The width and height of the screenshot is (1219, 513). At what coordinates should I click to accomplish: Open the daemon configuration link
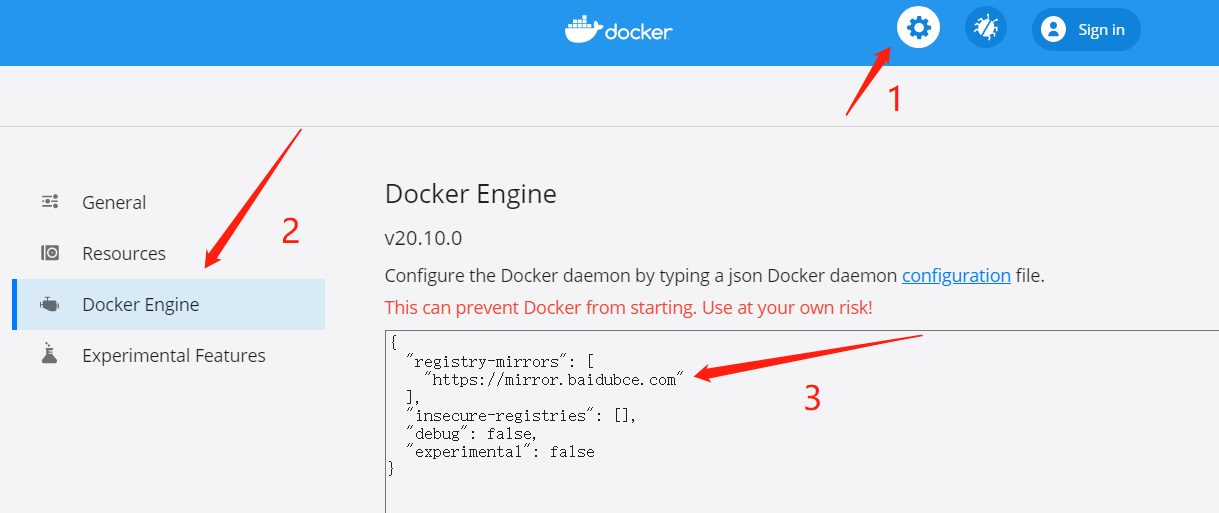click(956, 276)
